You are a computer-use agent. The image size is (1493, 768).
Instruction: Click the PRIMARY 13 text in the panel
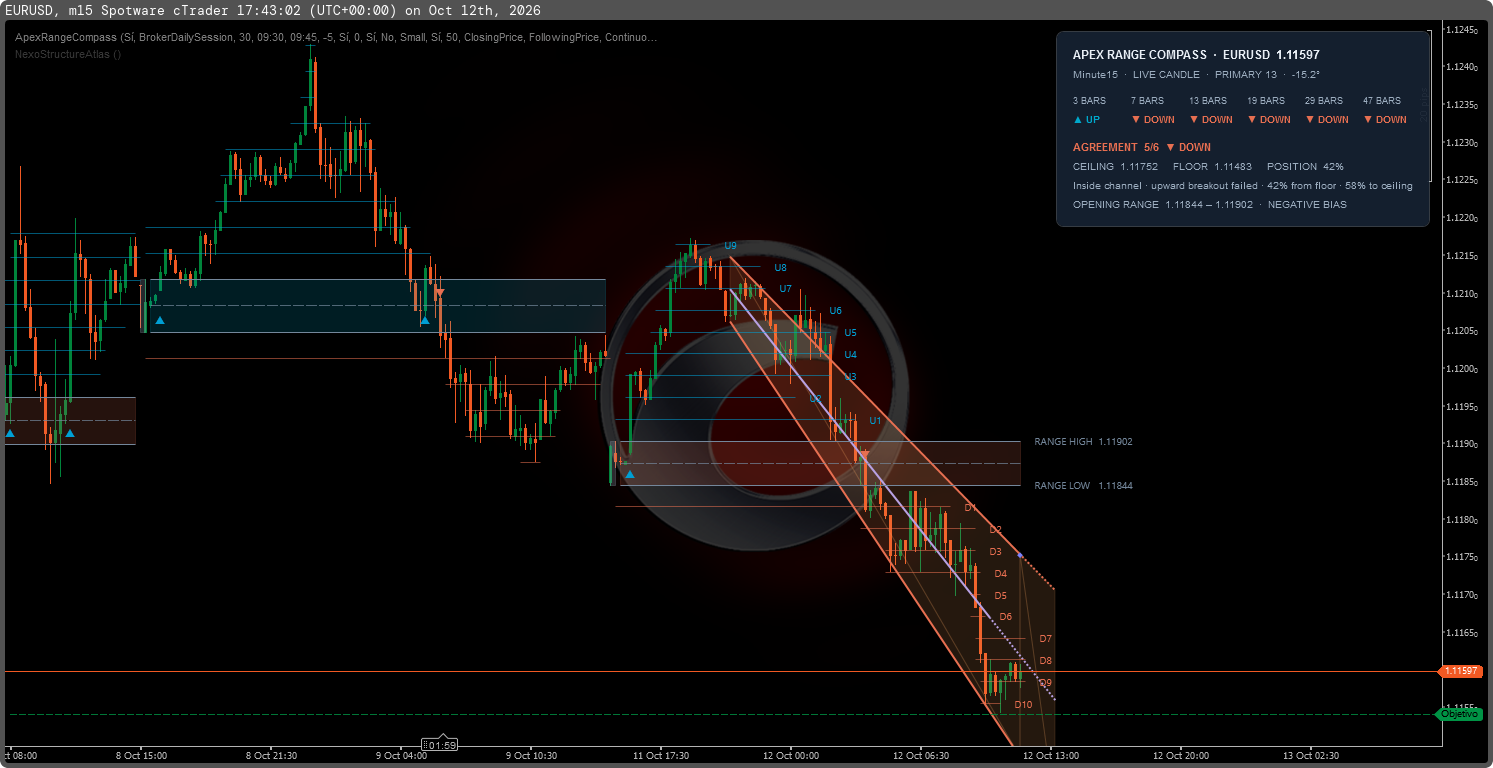[x=1246, y=75]
